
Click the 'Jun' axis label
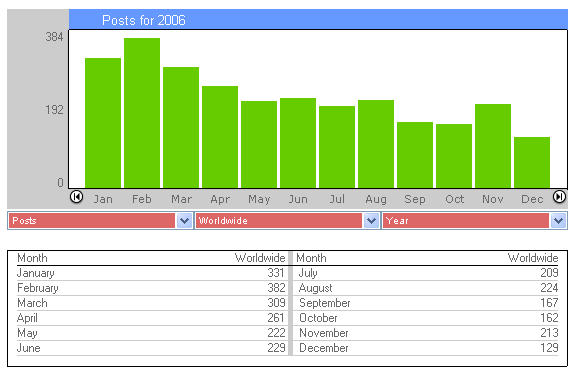298,199
